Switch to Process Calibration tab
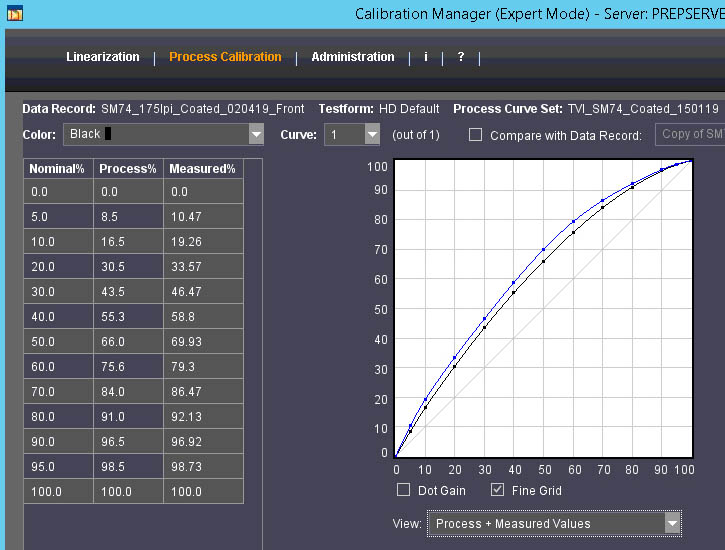The height and width of the screenshot is (550, 725). [x=225, y=57]
